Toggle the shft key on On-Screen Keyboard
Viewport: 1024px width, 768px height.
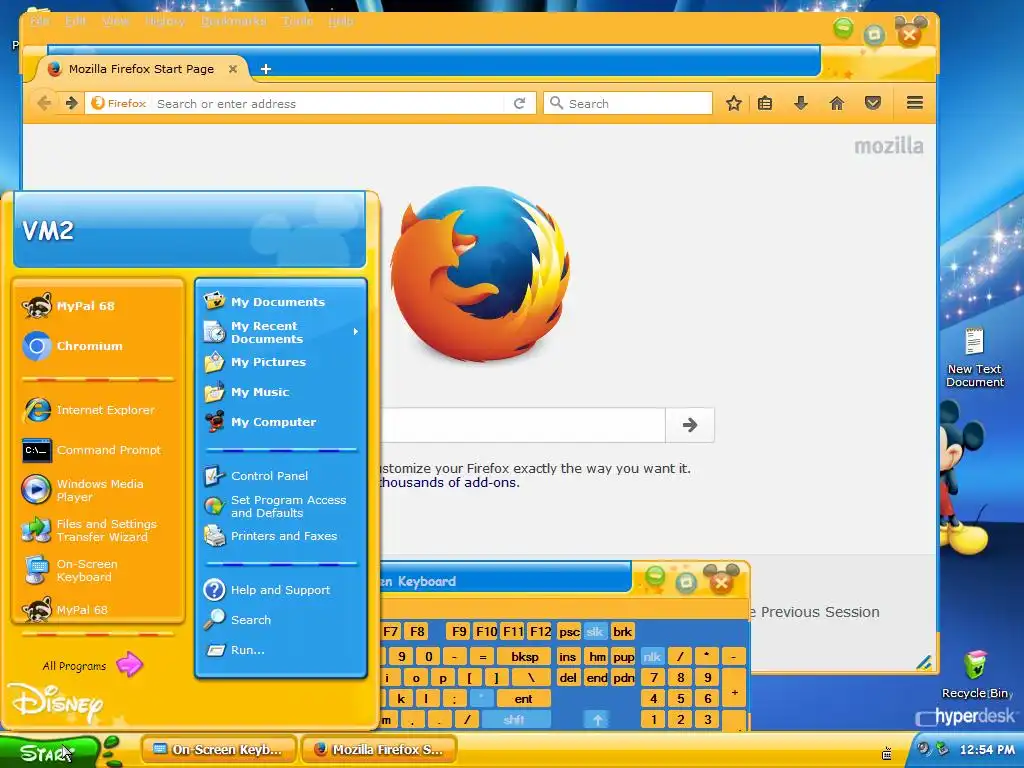[x=514, y=720]
